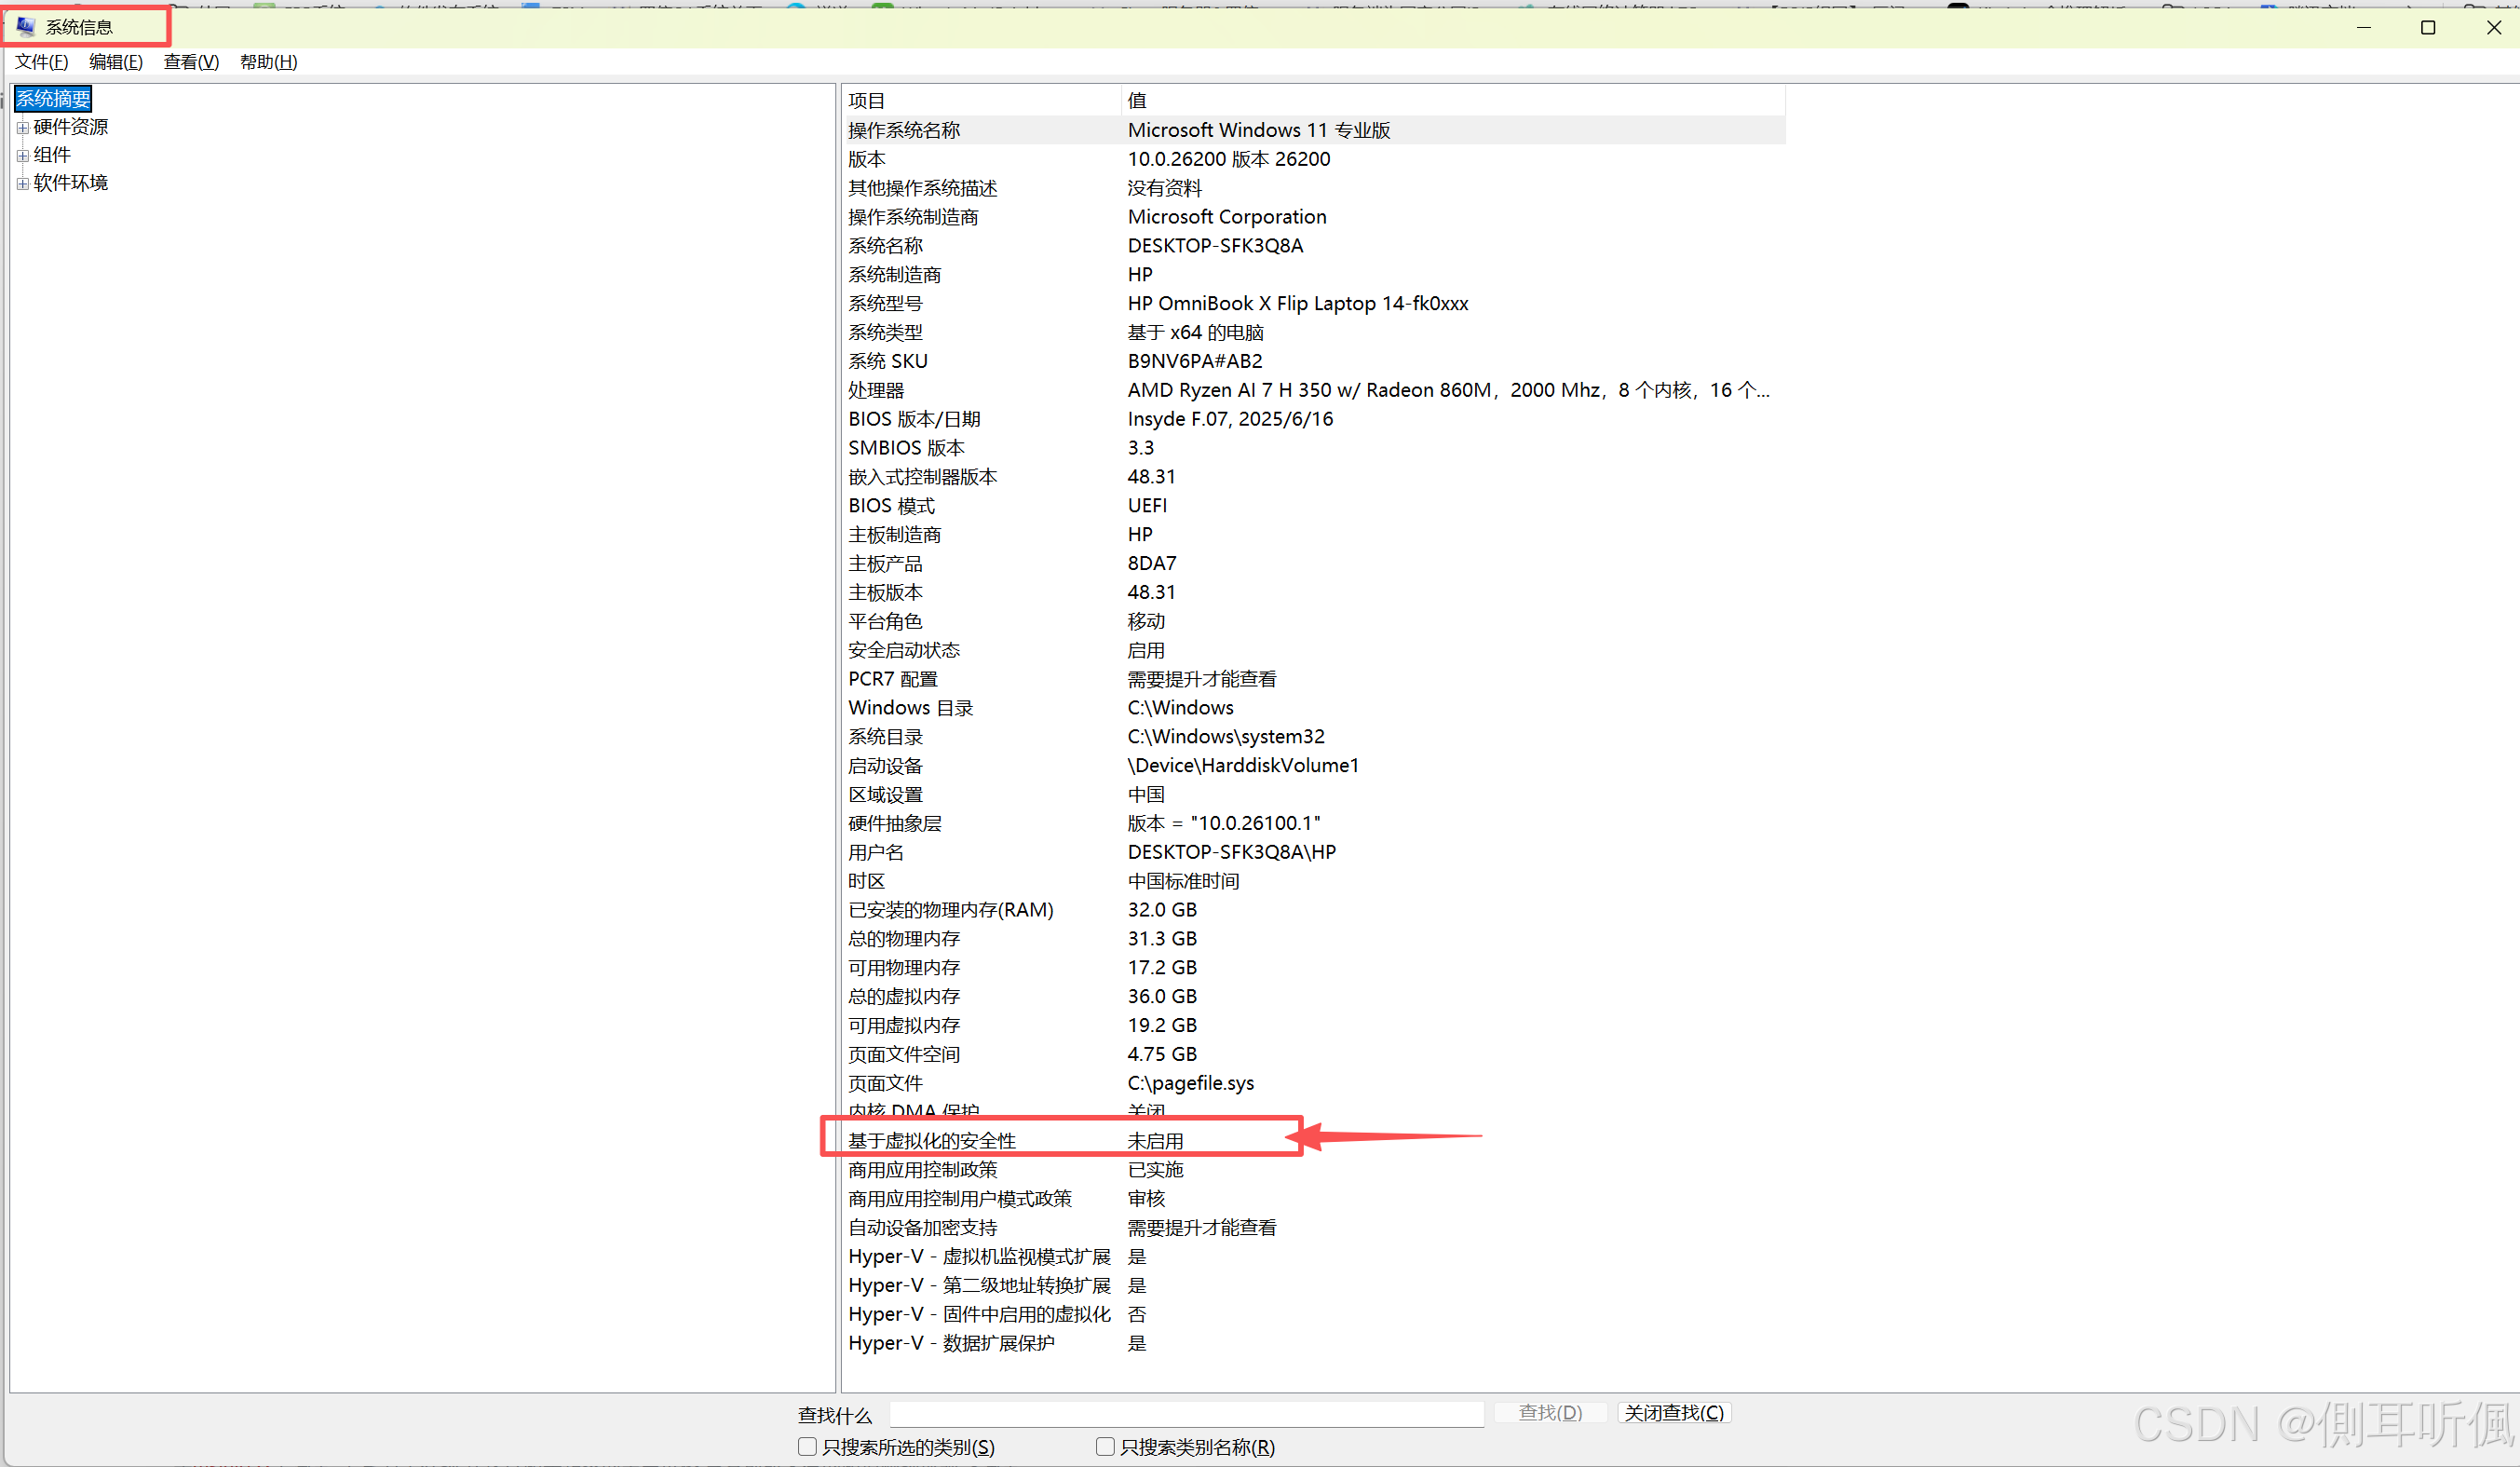Expand the 组件 tree node
The image size is (2520, 1467).
[22, 156]
